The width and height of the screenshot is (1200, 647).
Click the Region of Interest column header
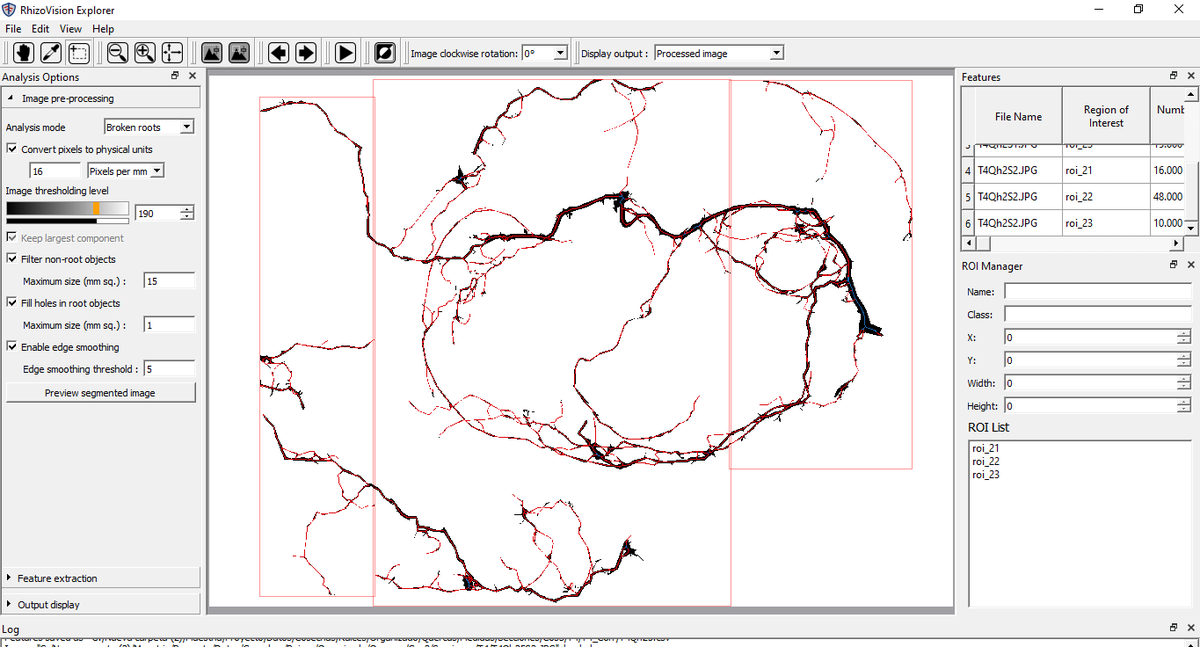[x=1106, y=116]
